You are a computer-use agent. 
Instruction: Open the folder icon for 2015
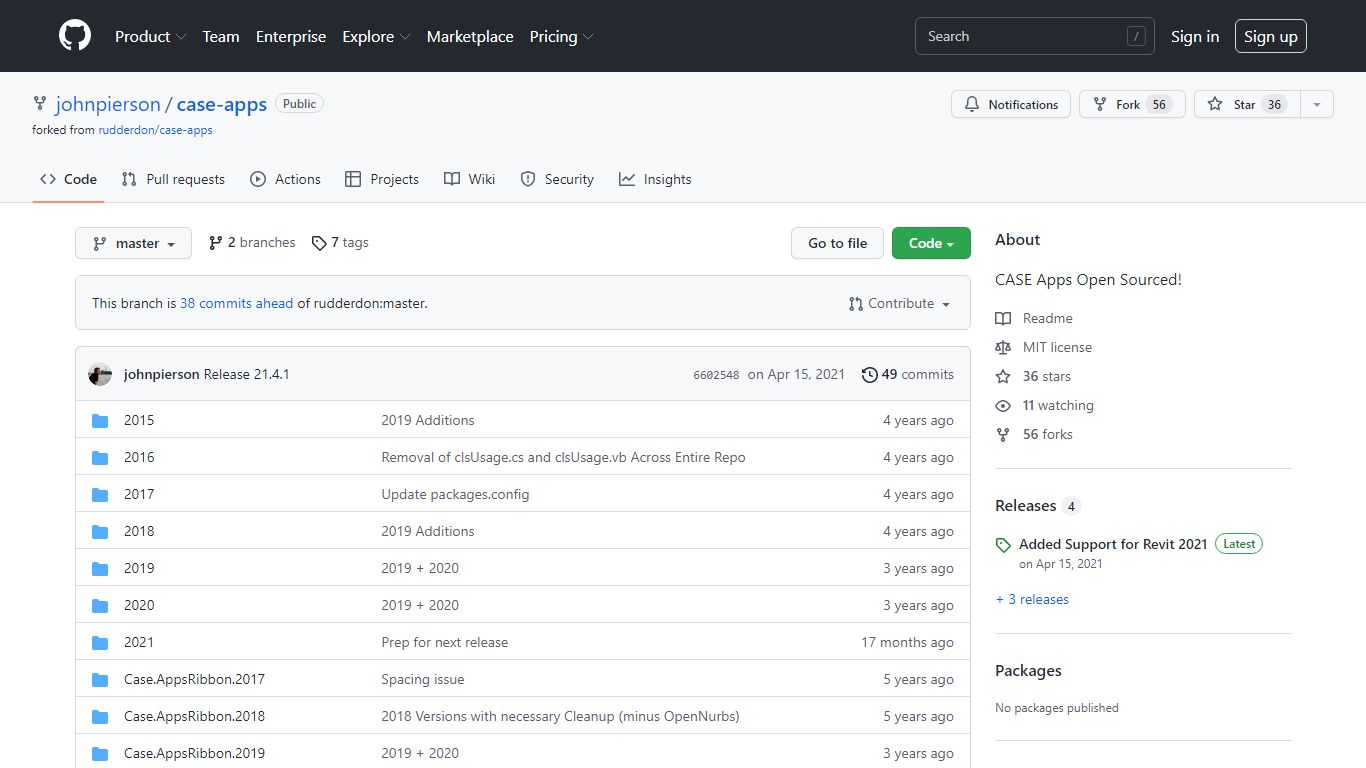[x=100, y=420]
